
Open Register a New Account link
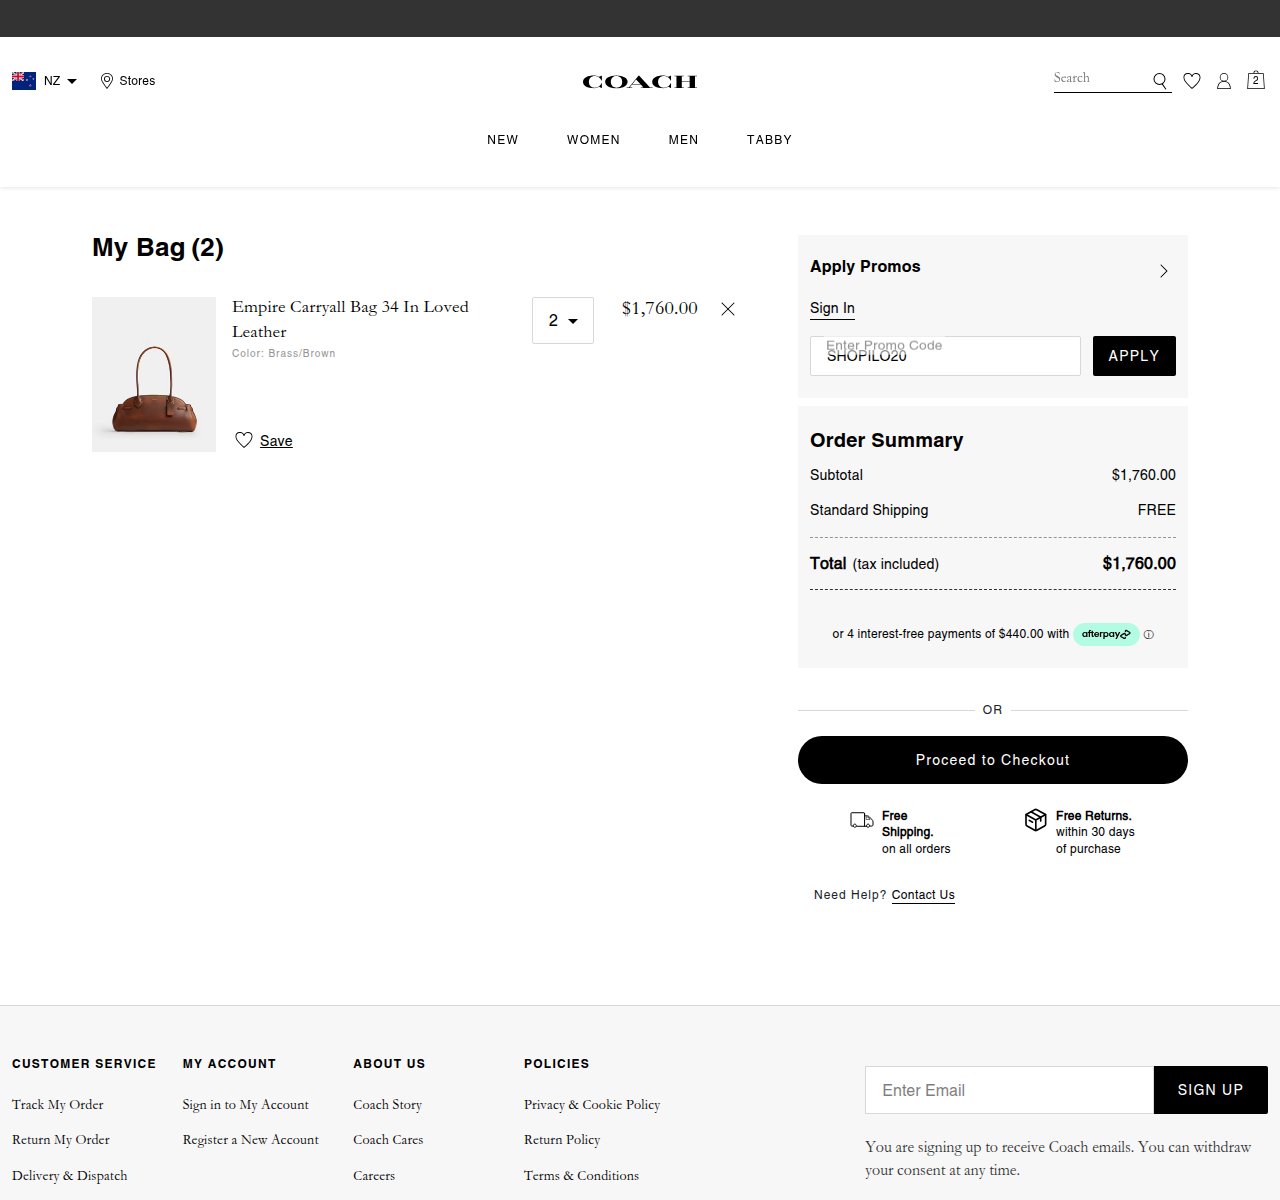coord(251,1140)
